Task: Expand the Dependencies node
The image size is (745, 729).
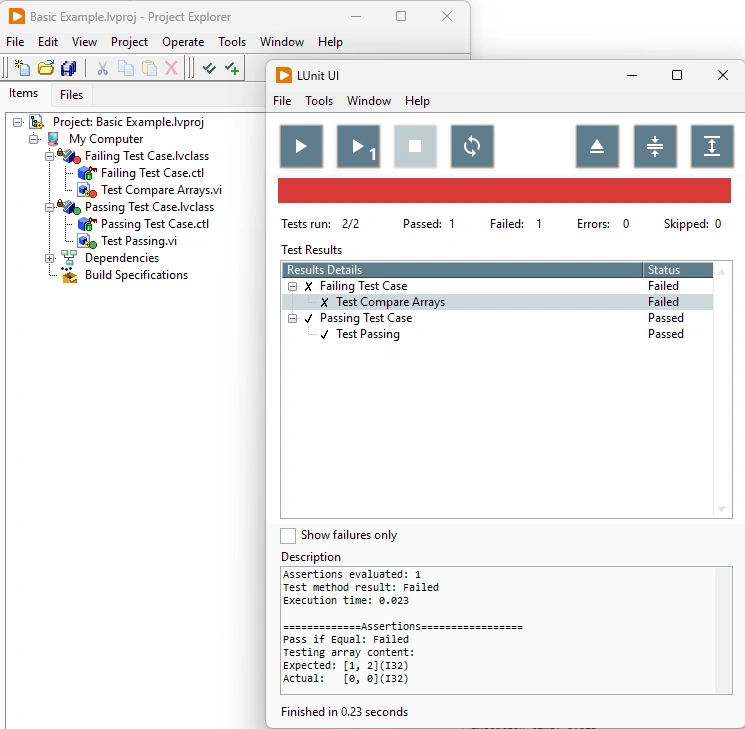Action: click(x=49, y=259)
